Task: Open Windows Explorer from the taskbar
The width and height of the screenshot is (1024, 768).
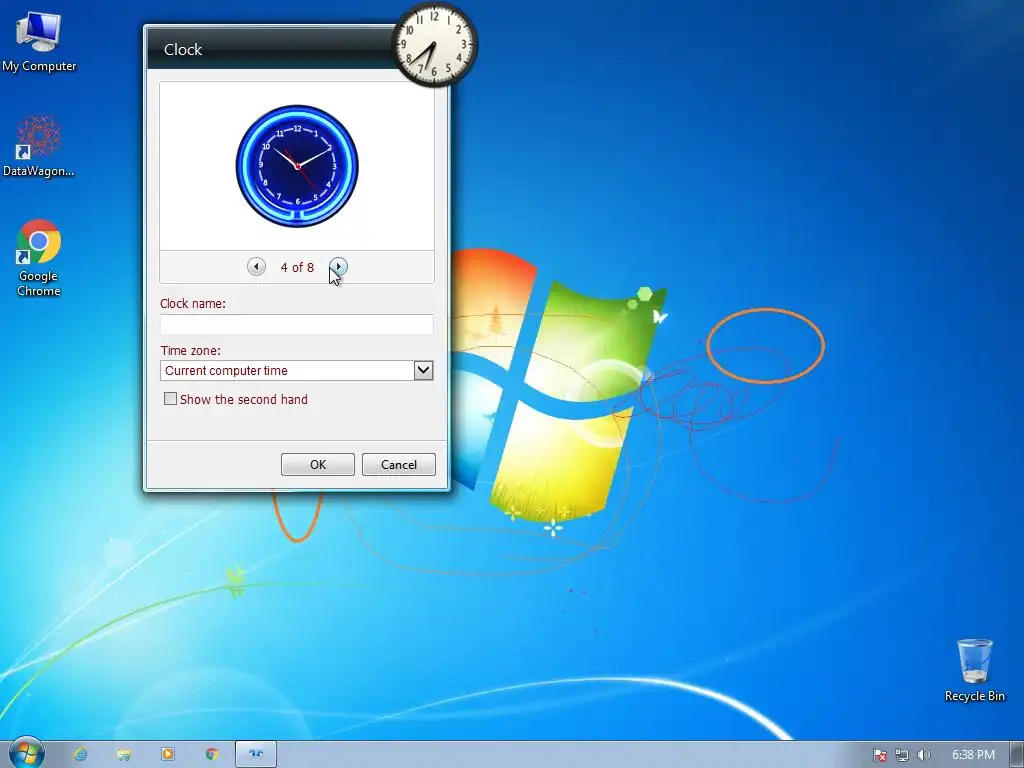Action: 124,754
